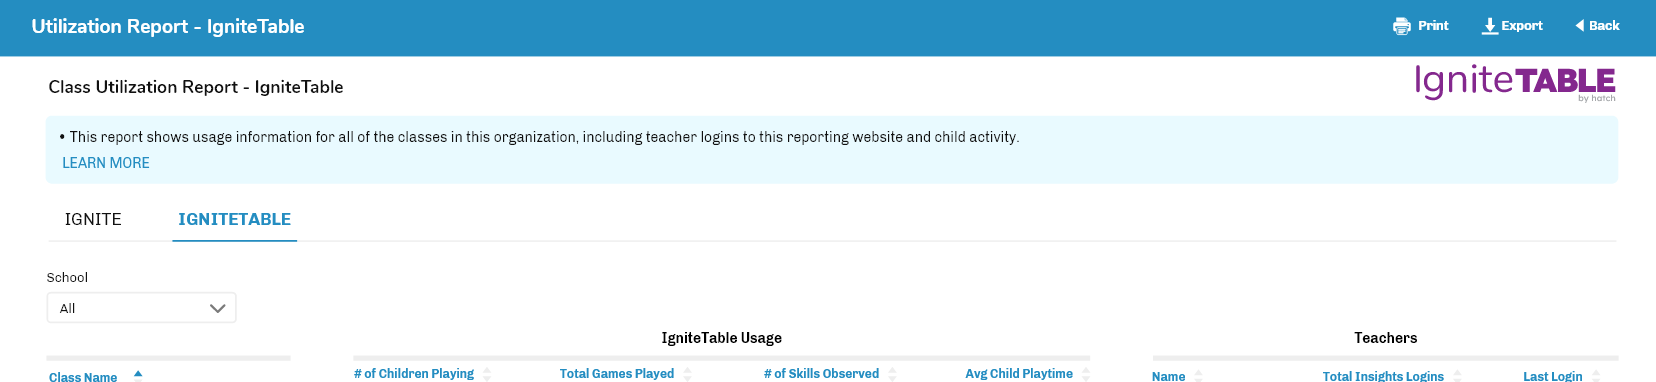Click the Export download icon
Screen dimensions: 1656x382
click(1490, 26)
